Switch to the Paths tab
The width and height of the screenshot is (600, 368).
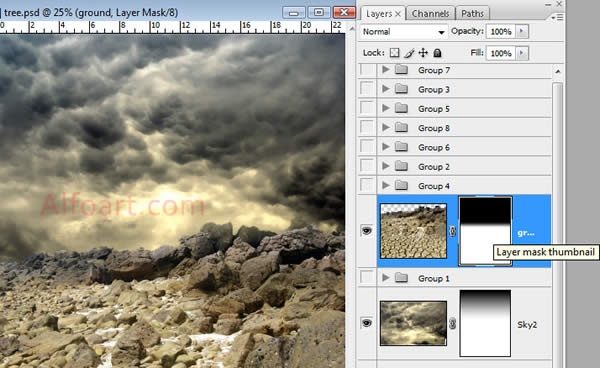(472, 14)
